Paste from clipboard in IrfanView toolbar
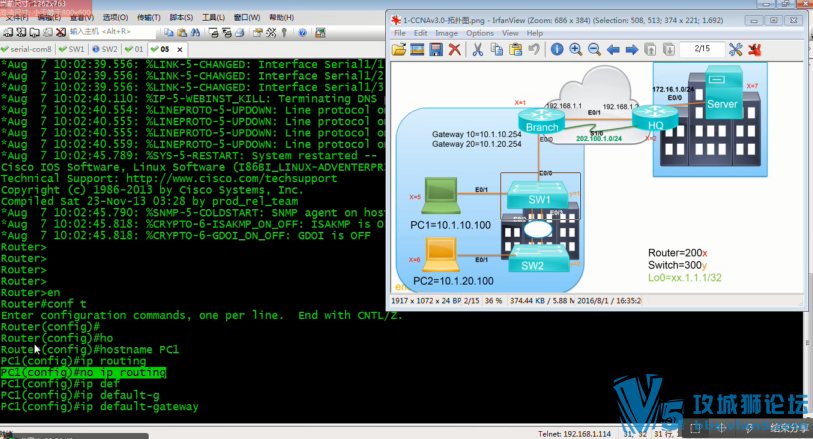 pos(515,50)
